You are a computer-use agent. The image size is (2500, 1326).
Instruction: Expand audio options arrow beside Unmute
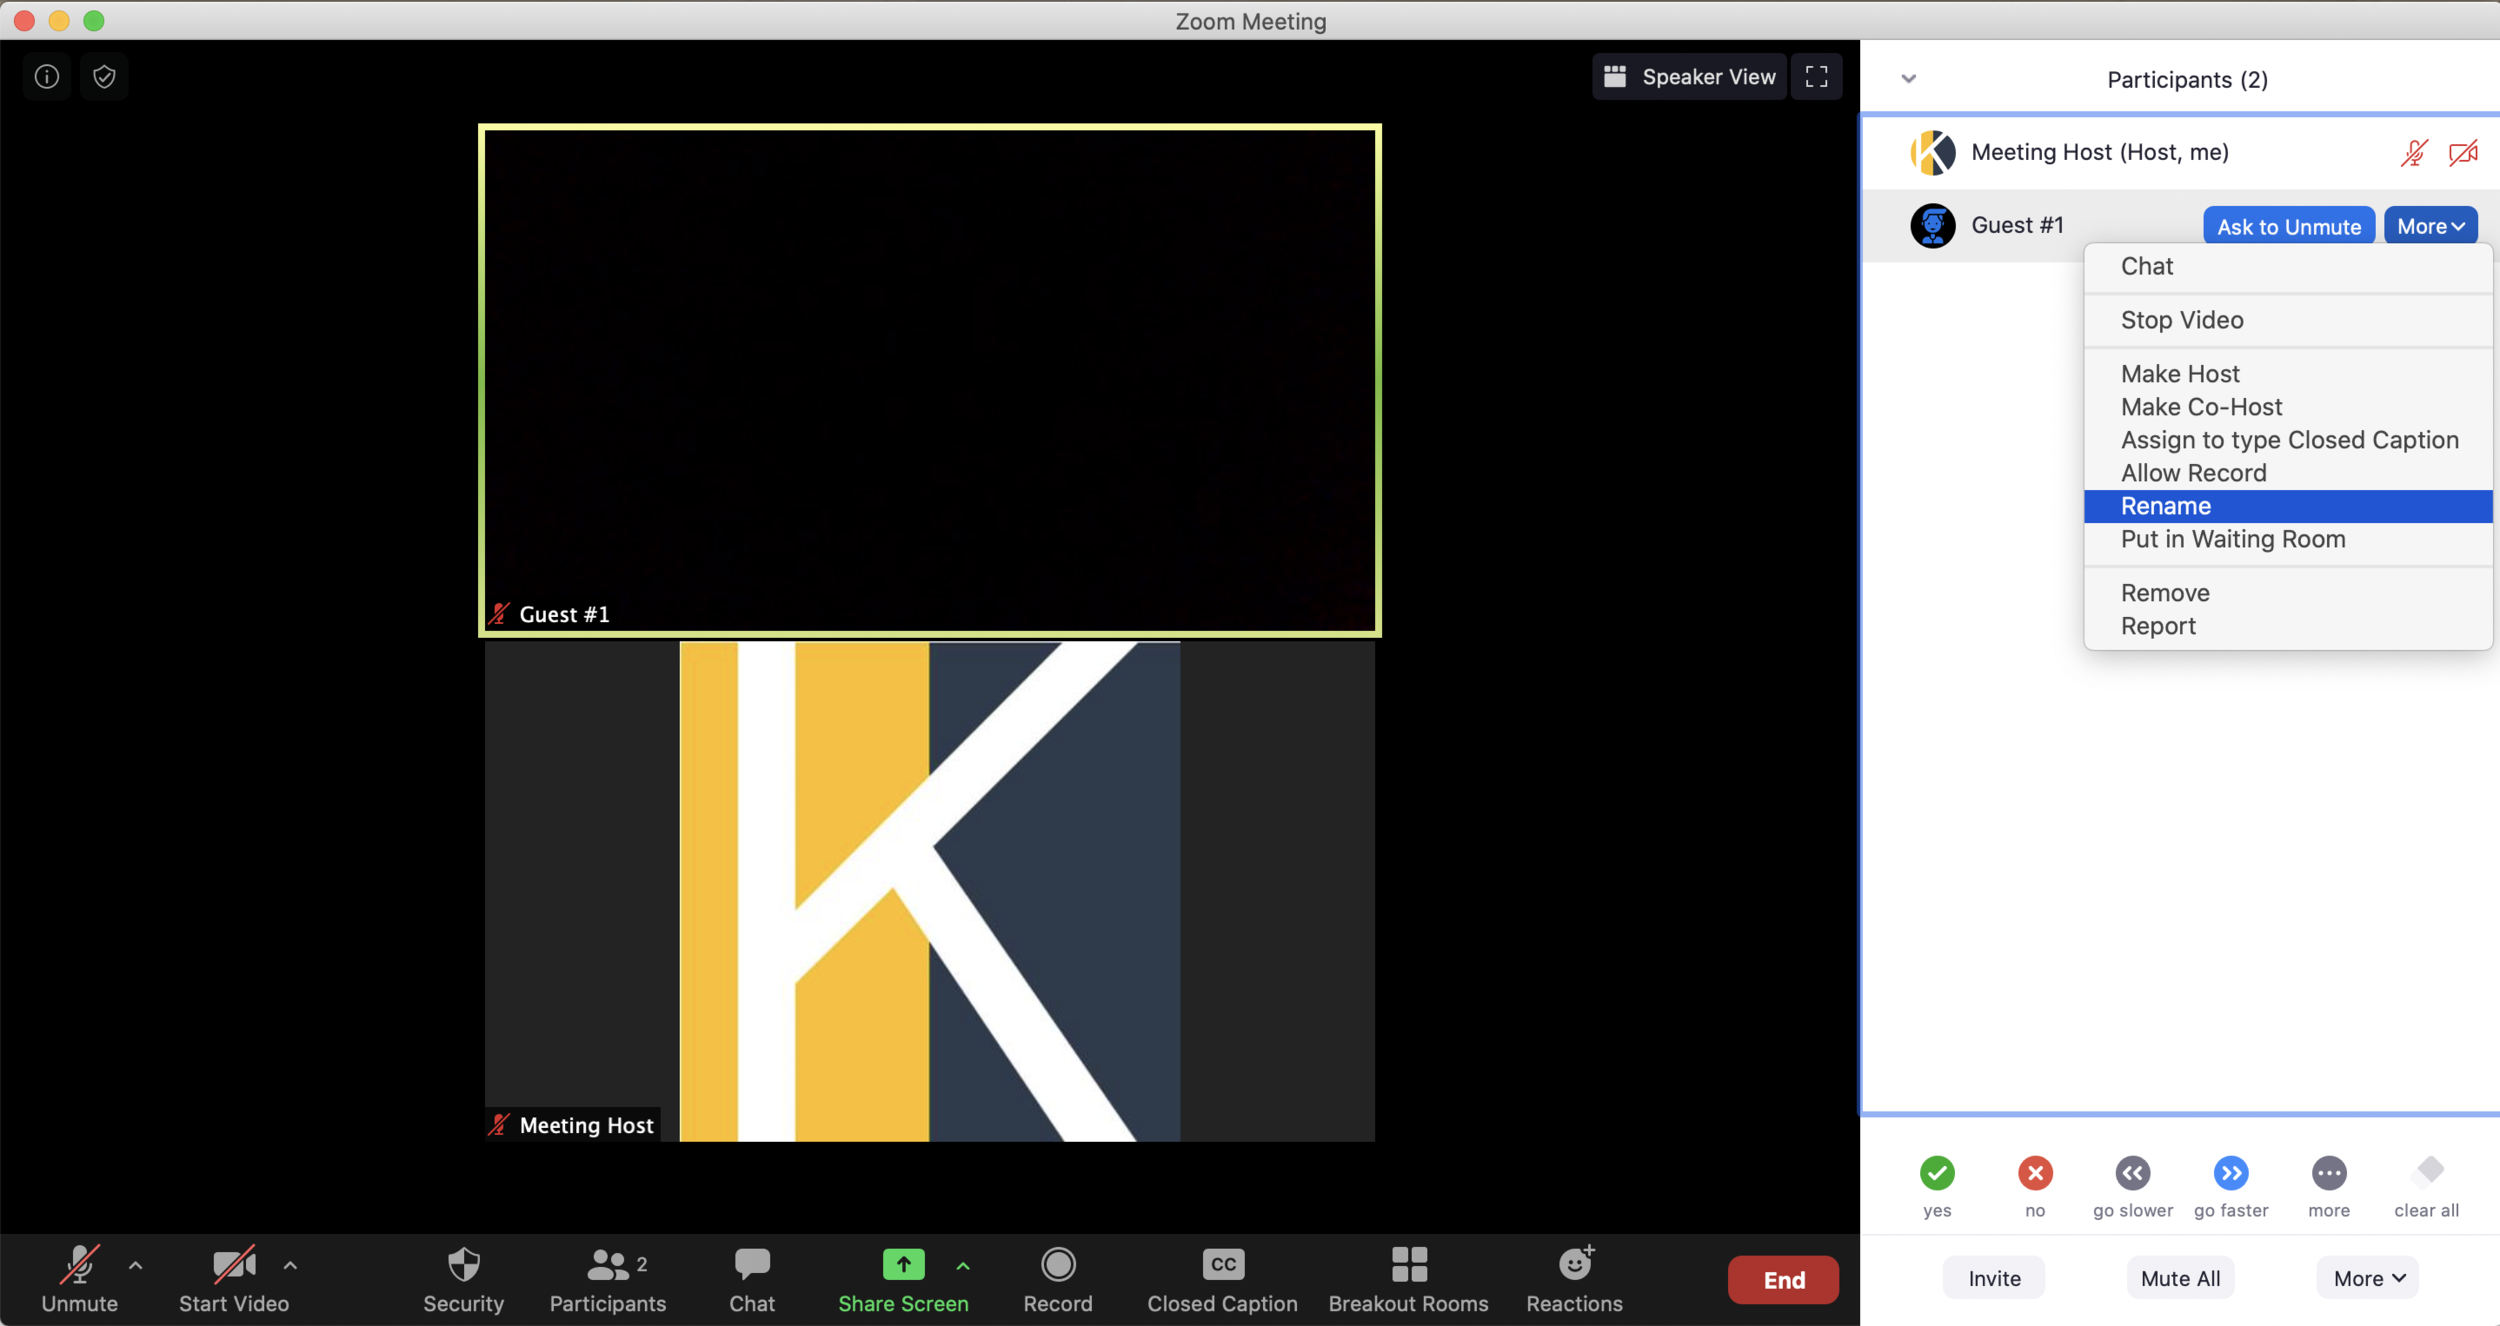(x=136, y=1266)
